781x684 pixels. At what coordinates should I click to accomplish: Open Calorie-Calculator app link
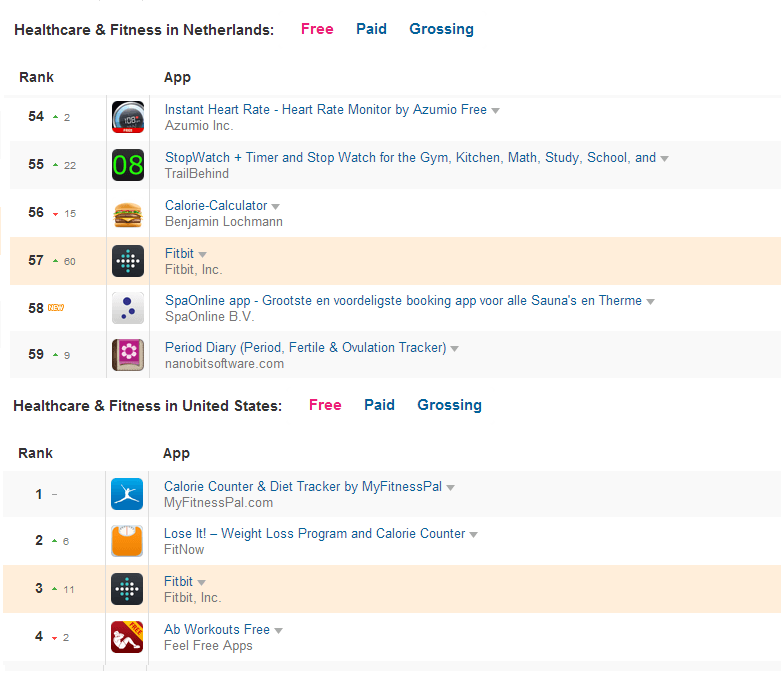click(x=216, y=205)
